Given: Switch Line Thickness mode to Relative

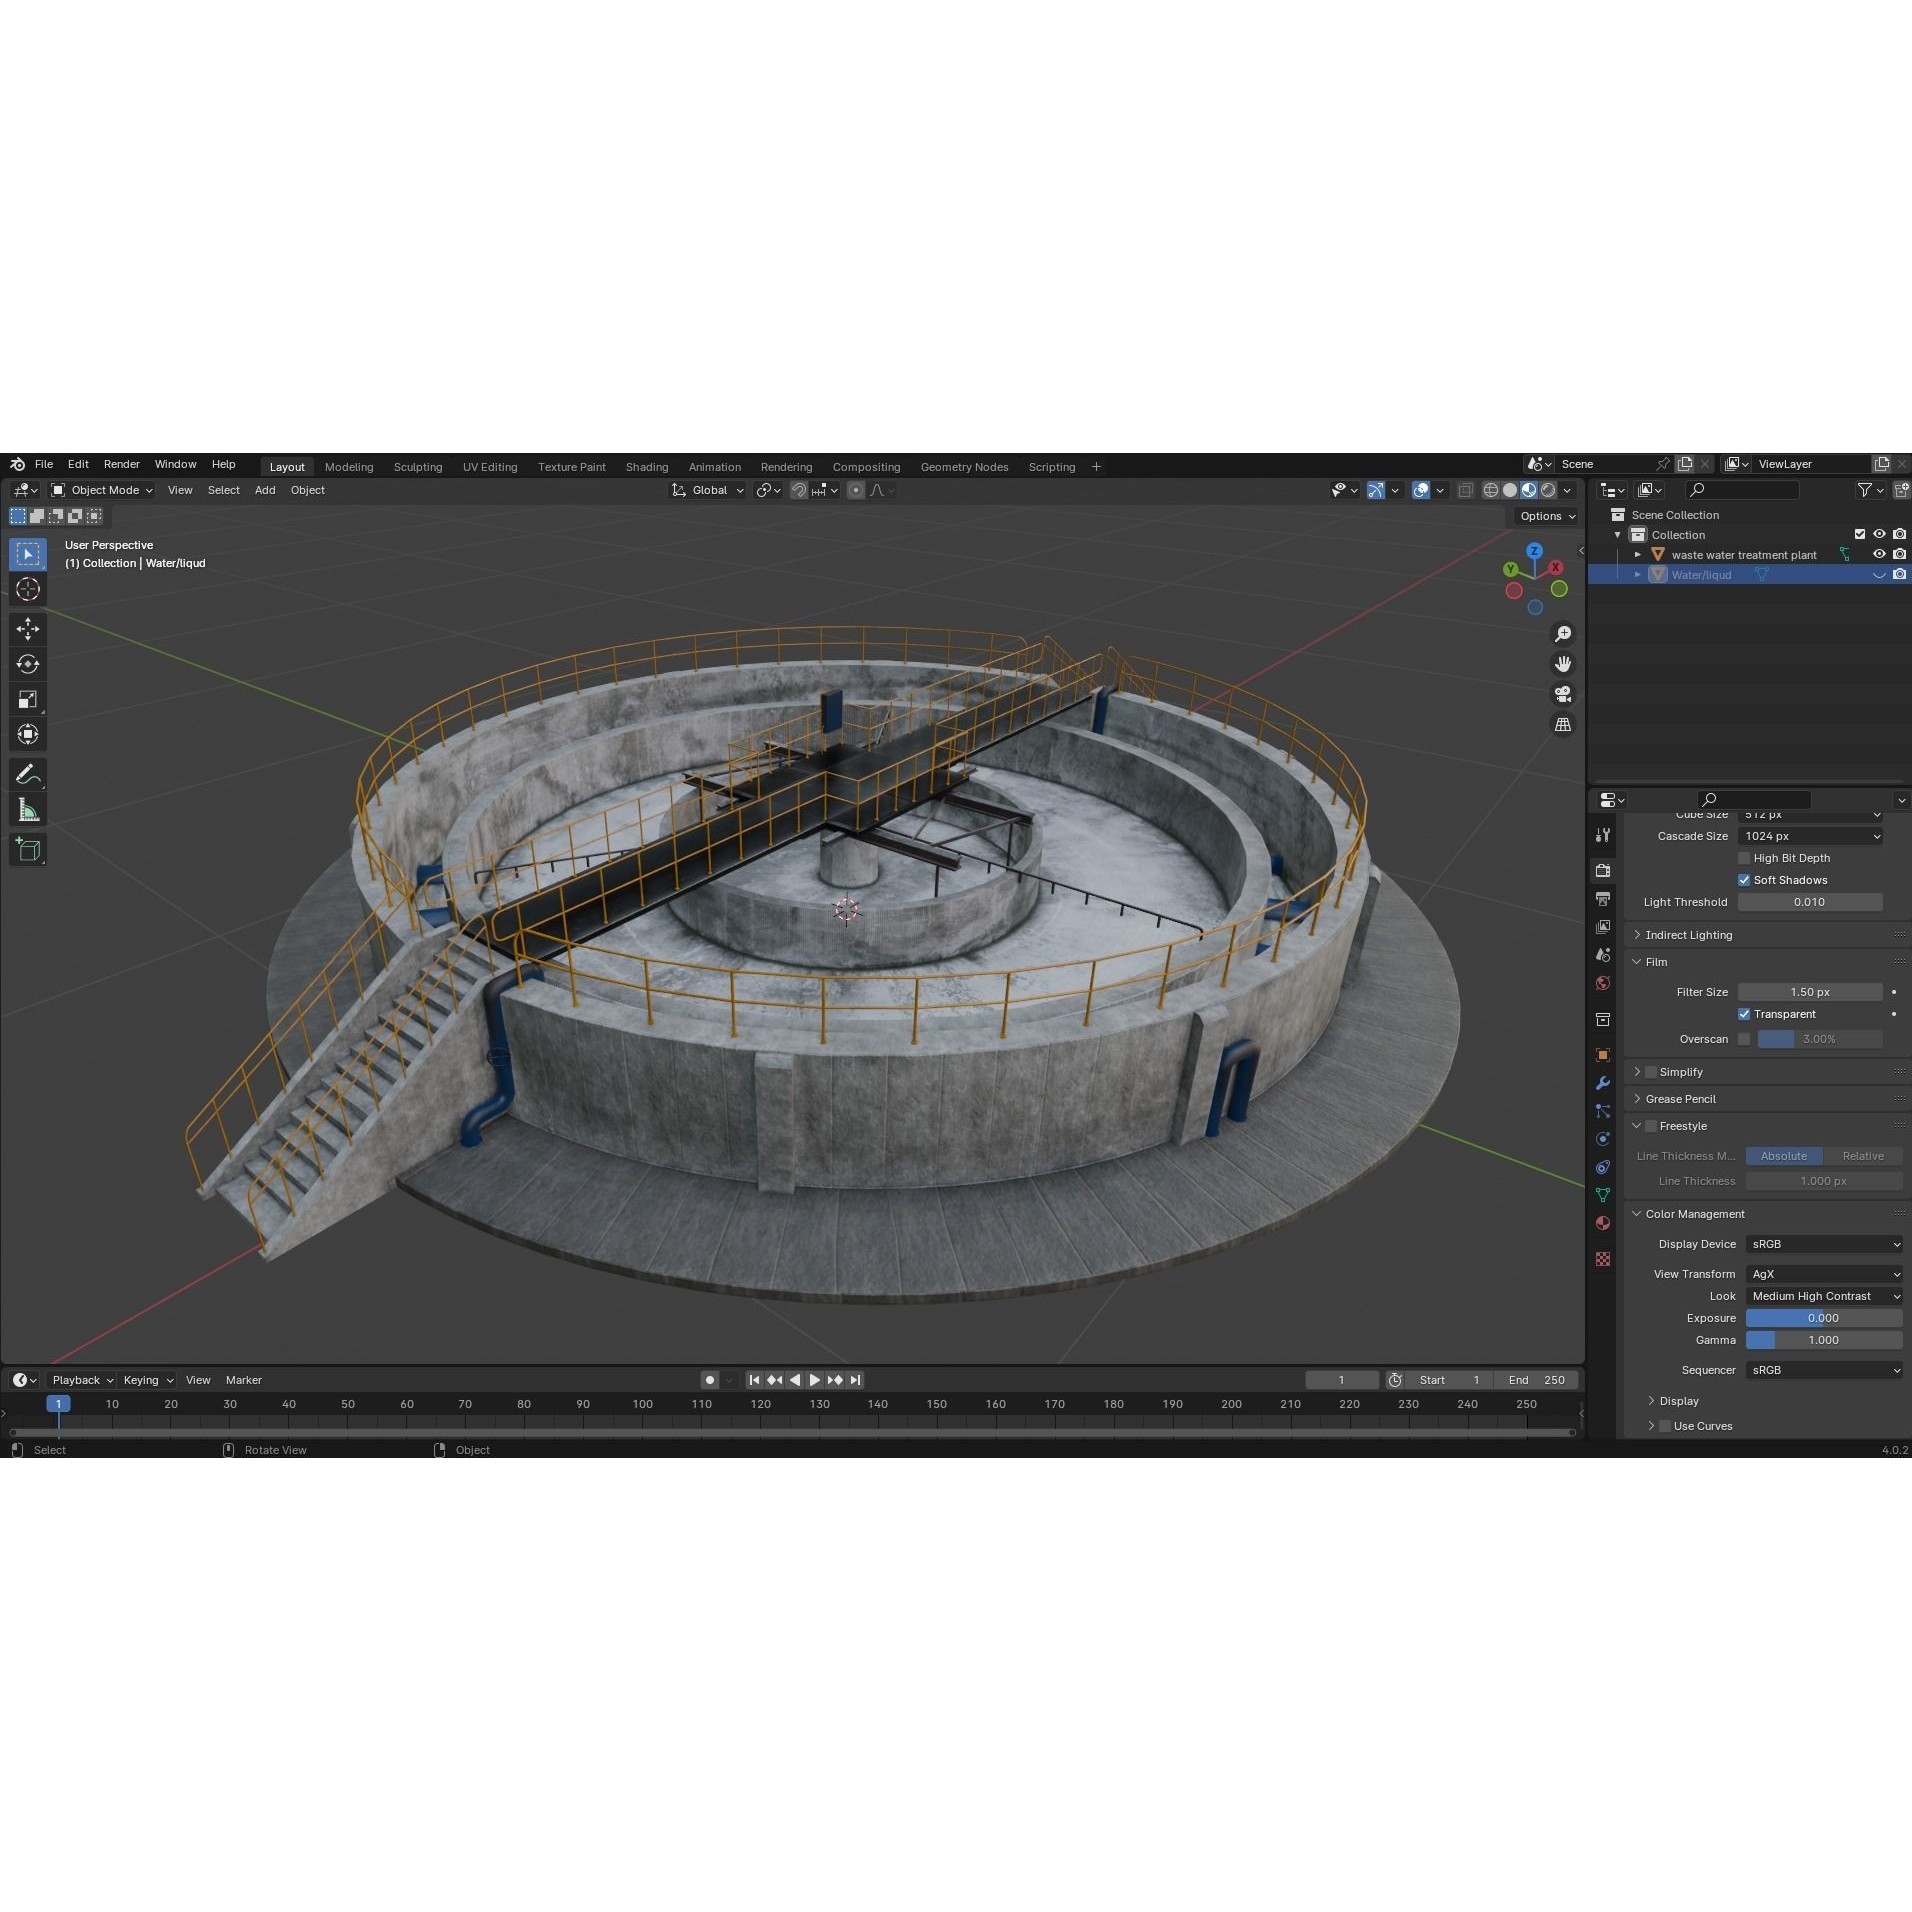Looking at the screenshot, I should [x=1864, y=1155].
